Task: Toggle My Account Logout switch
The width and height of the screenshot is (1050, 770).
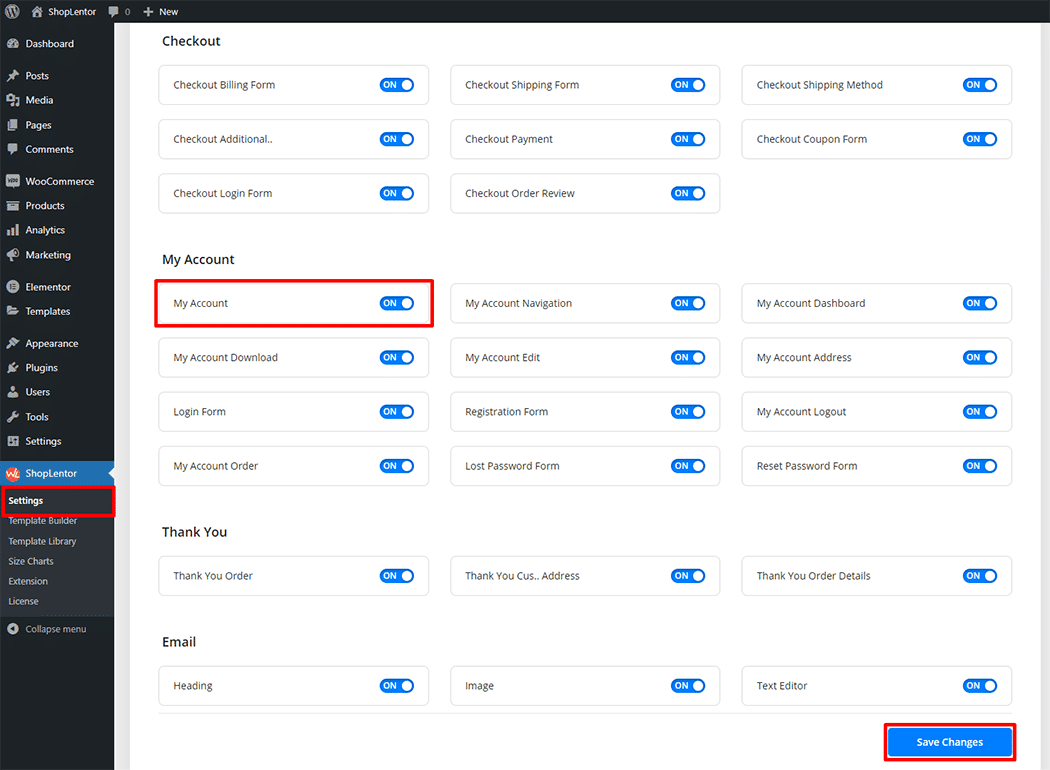Action: 980,412
